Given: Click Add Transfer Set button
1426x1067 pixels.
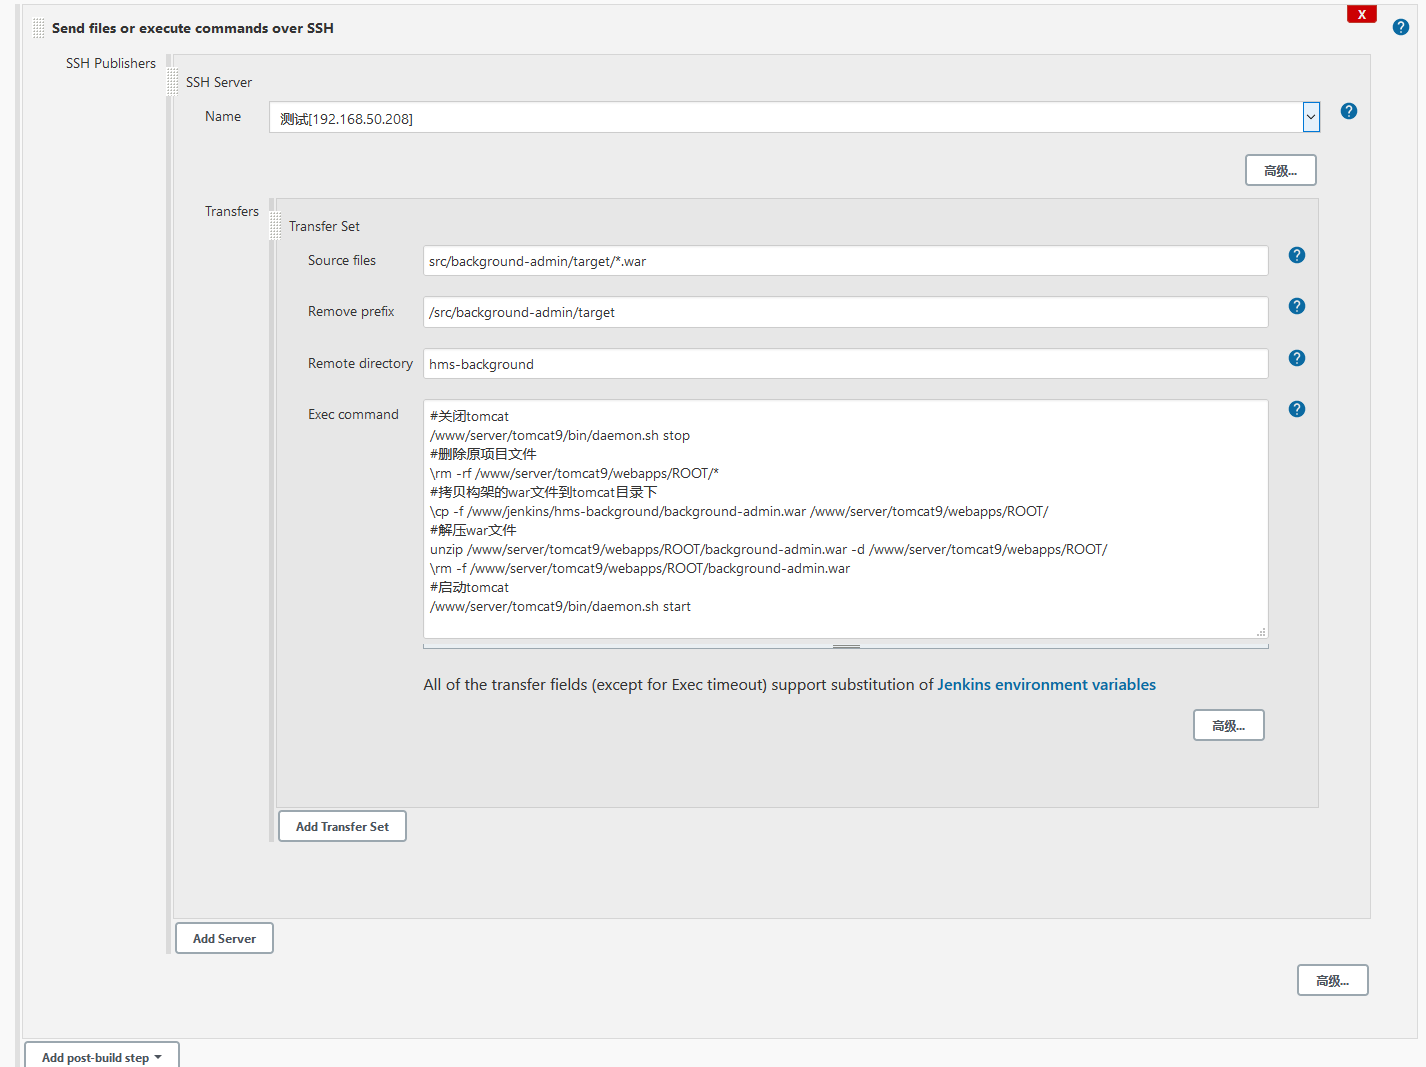Looking at the screenshot, I should point(342,826).
